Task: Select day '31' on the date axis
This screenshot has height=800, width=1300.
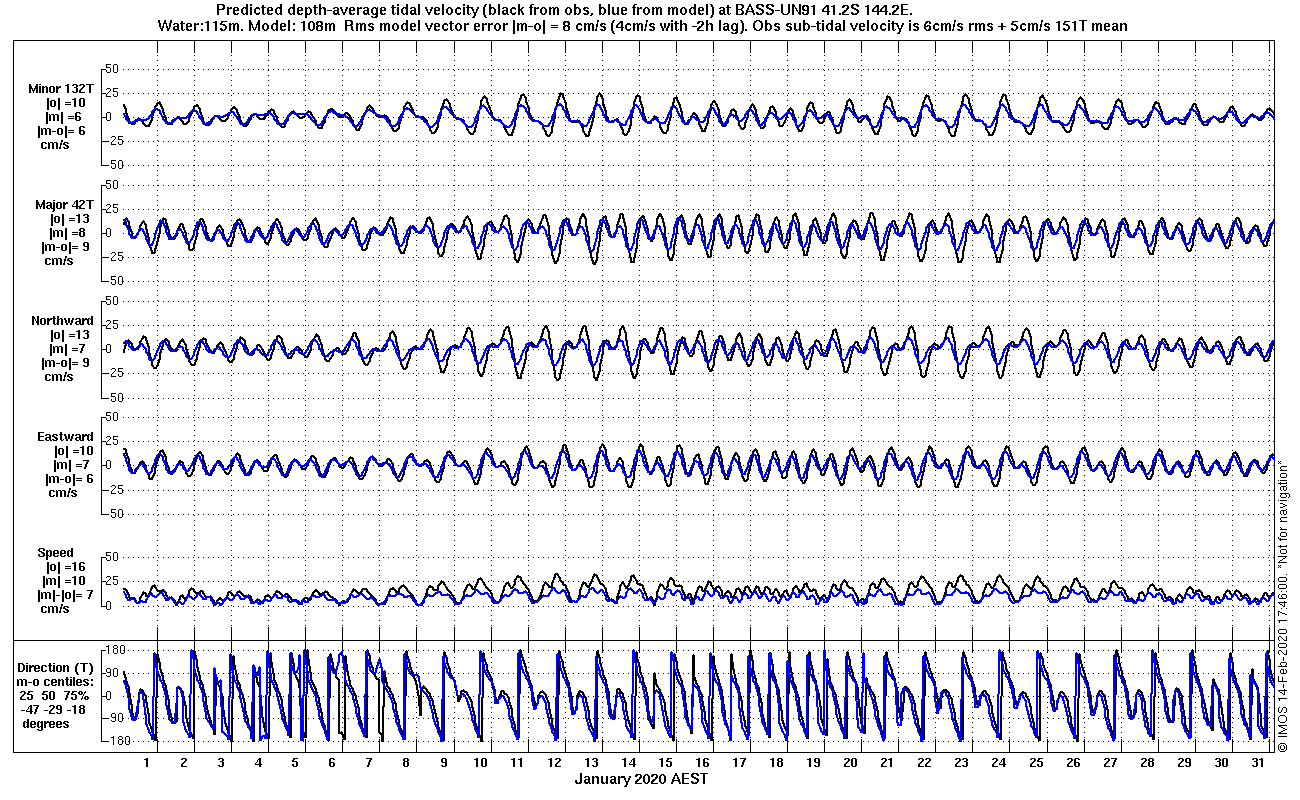Action: [x=1257, y=762]
